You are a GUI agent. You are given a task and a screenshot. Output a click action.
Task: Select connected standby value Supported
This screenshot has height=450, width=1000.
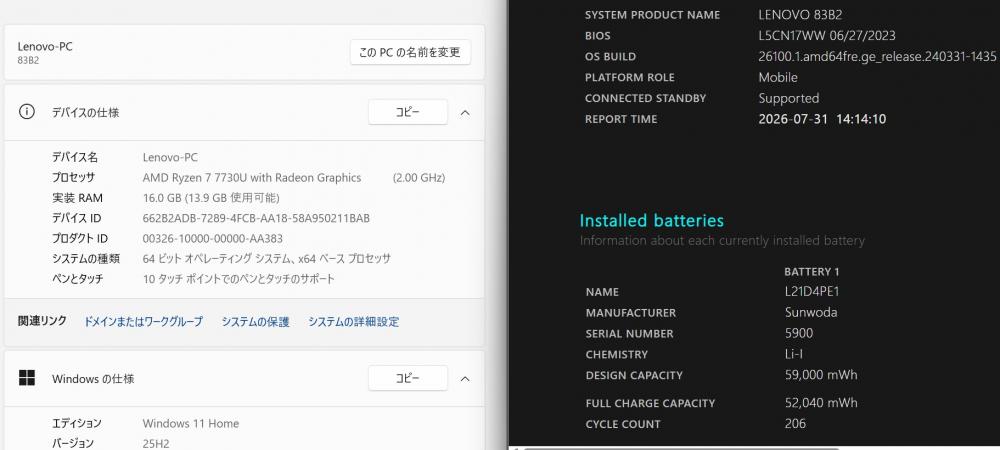[x=789, y=99]
